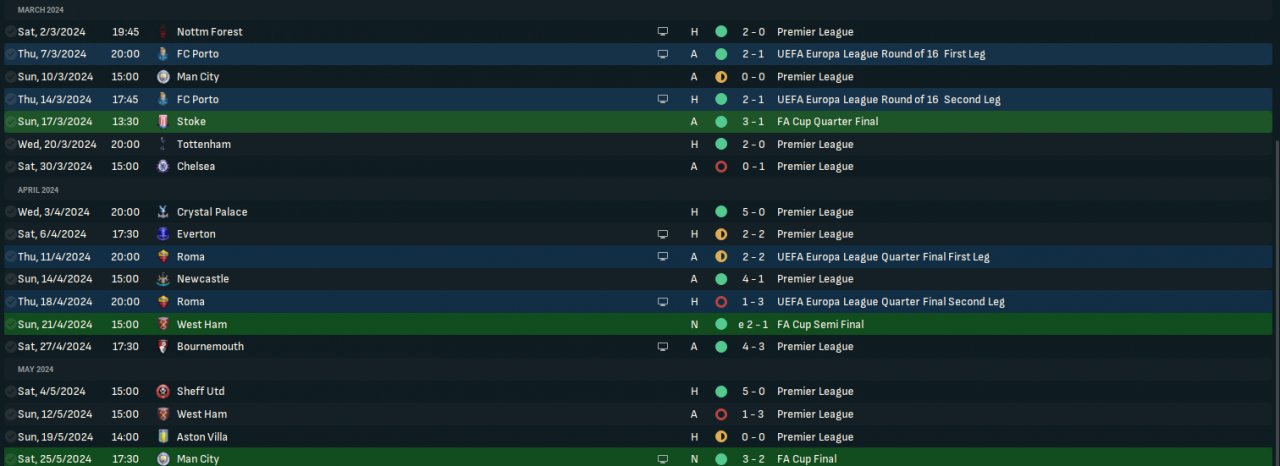
Task: Click the Nottm Forest club badge
Action: tap(163, 32)
